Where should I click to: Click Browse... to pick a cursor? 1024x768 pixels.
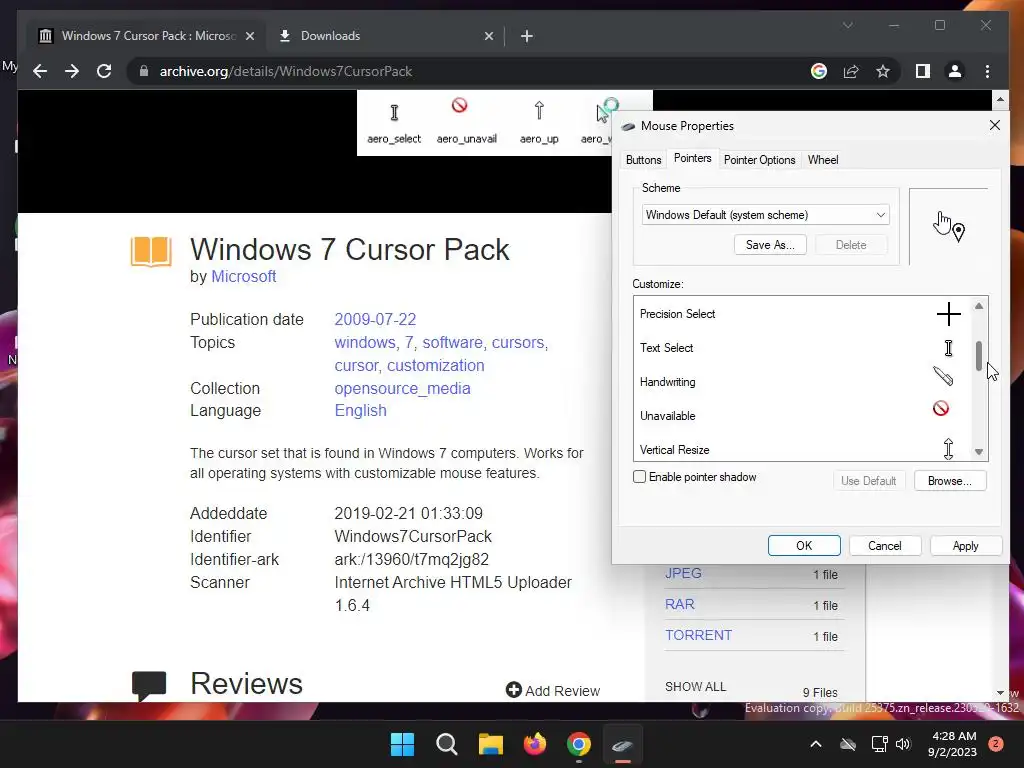pos(950,481)
